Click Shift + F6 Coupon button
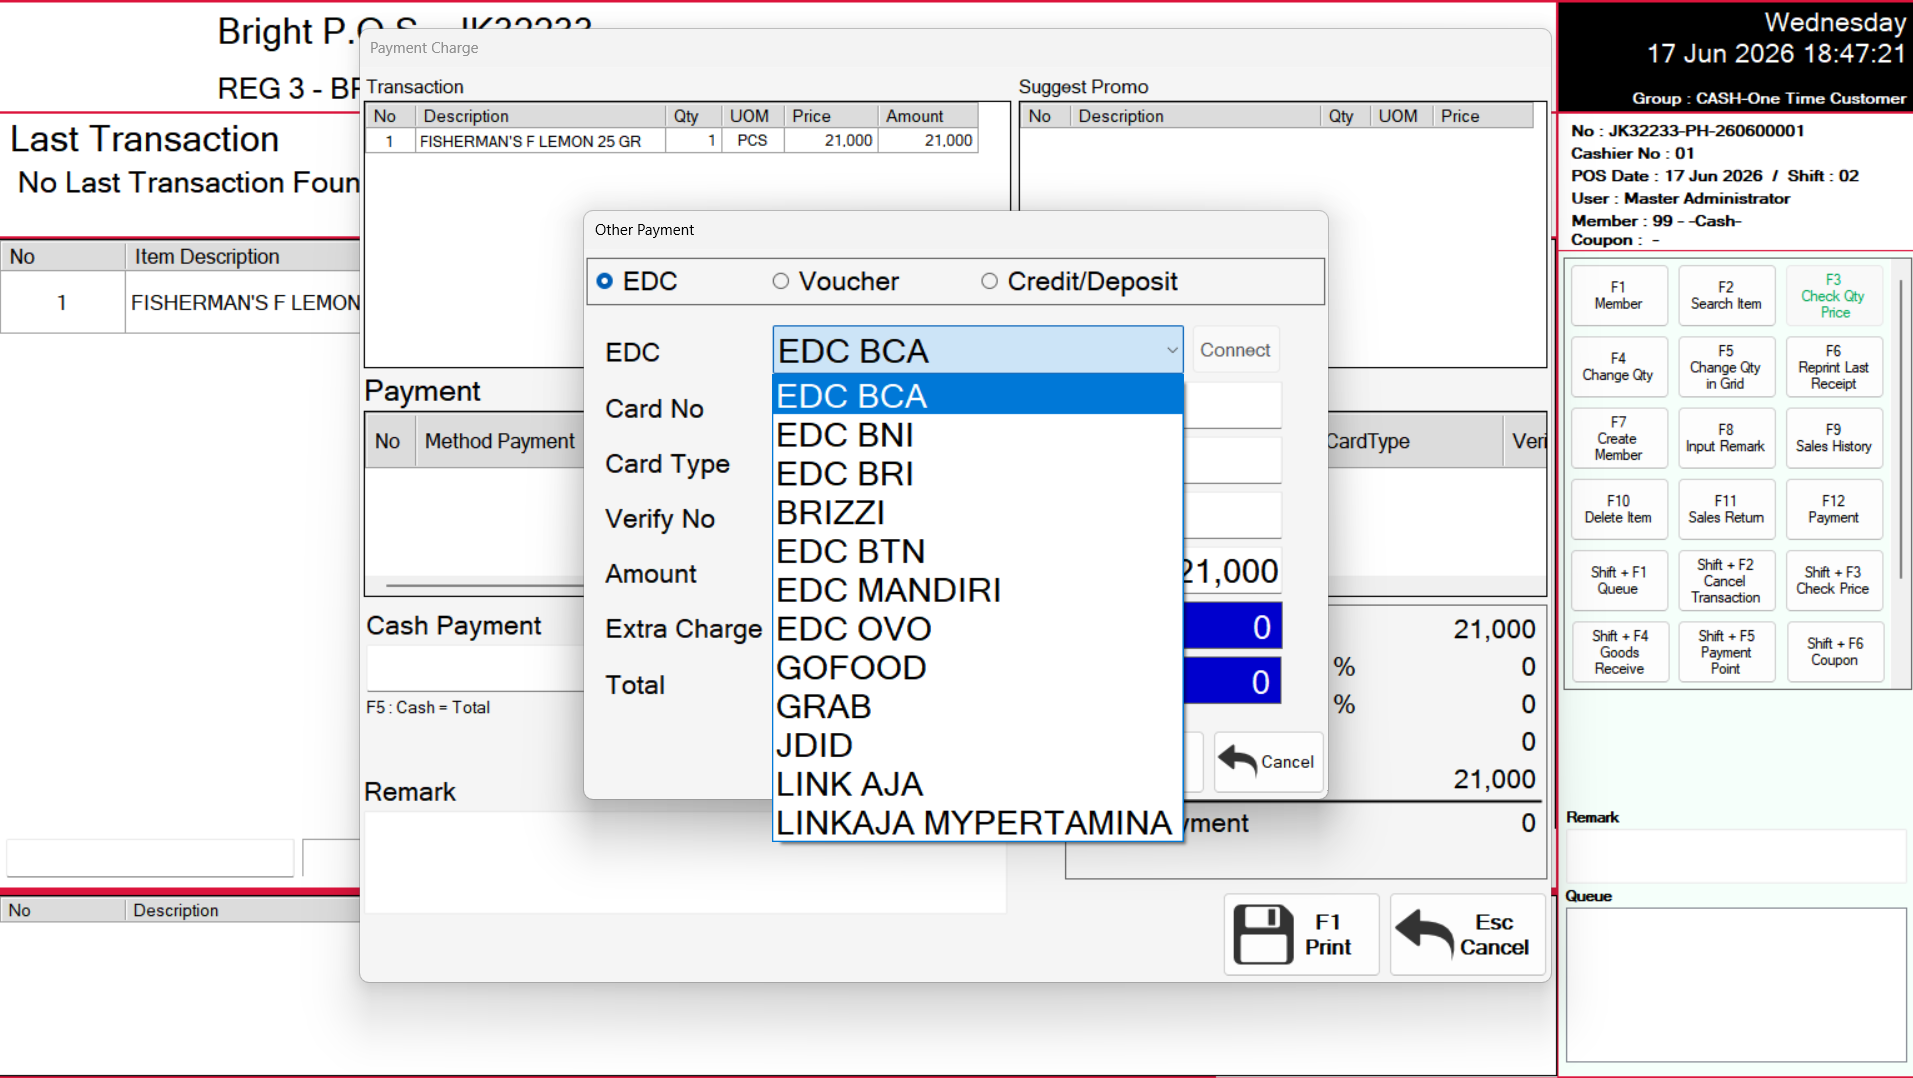This screenshot has width=1913, height=1078. pos(1833,652)
